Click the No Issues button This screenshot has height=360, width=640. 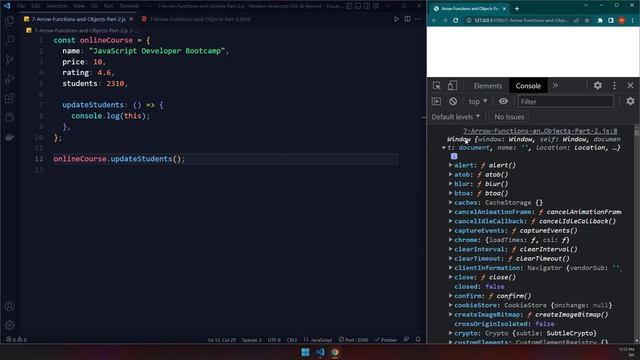(509, 117)
